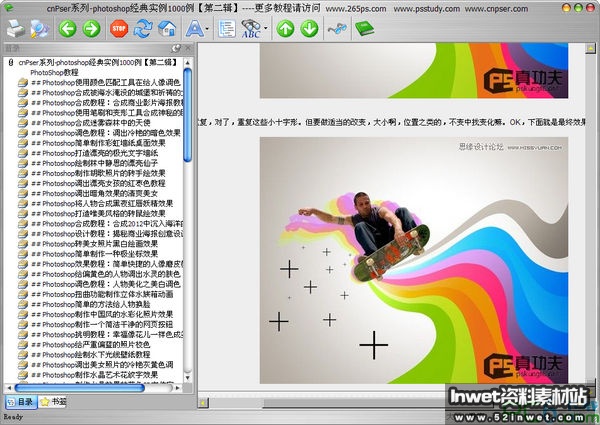600x425 pixels.
Task: Click book icon beside 给偏黄色的人物调出水灵的肤色
Action: [x=23, y=274]
